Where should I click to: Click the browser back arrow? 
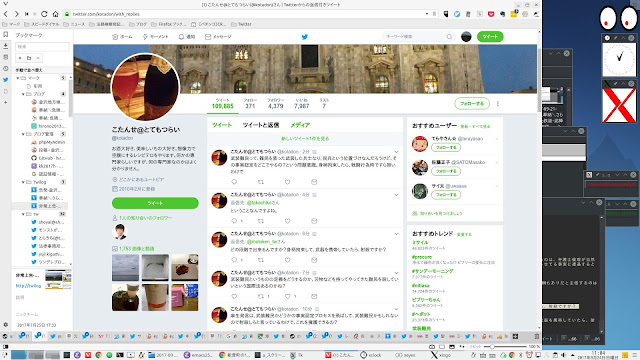(x=6, y=14)
